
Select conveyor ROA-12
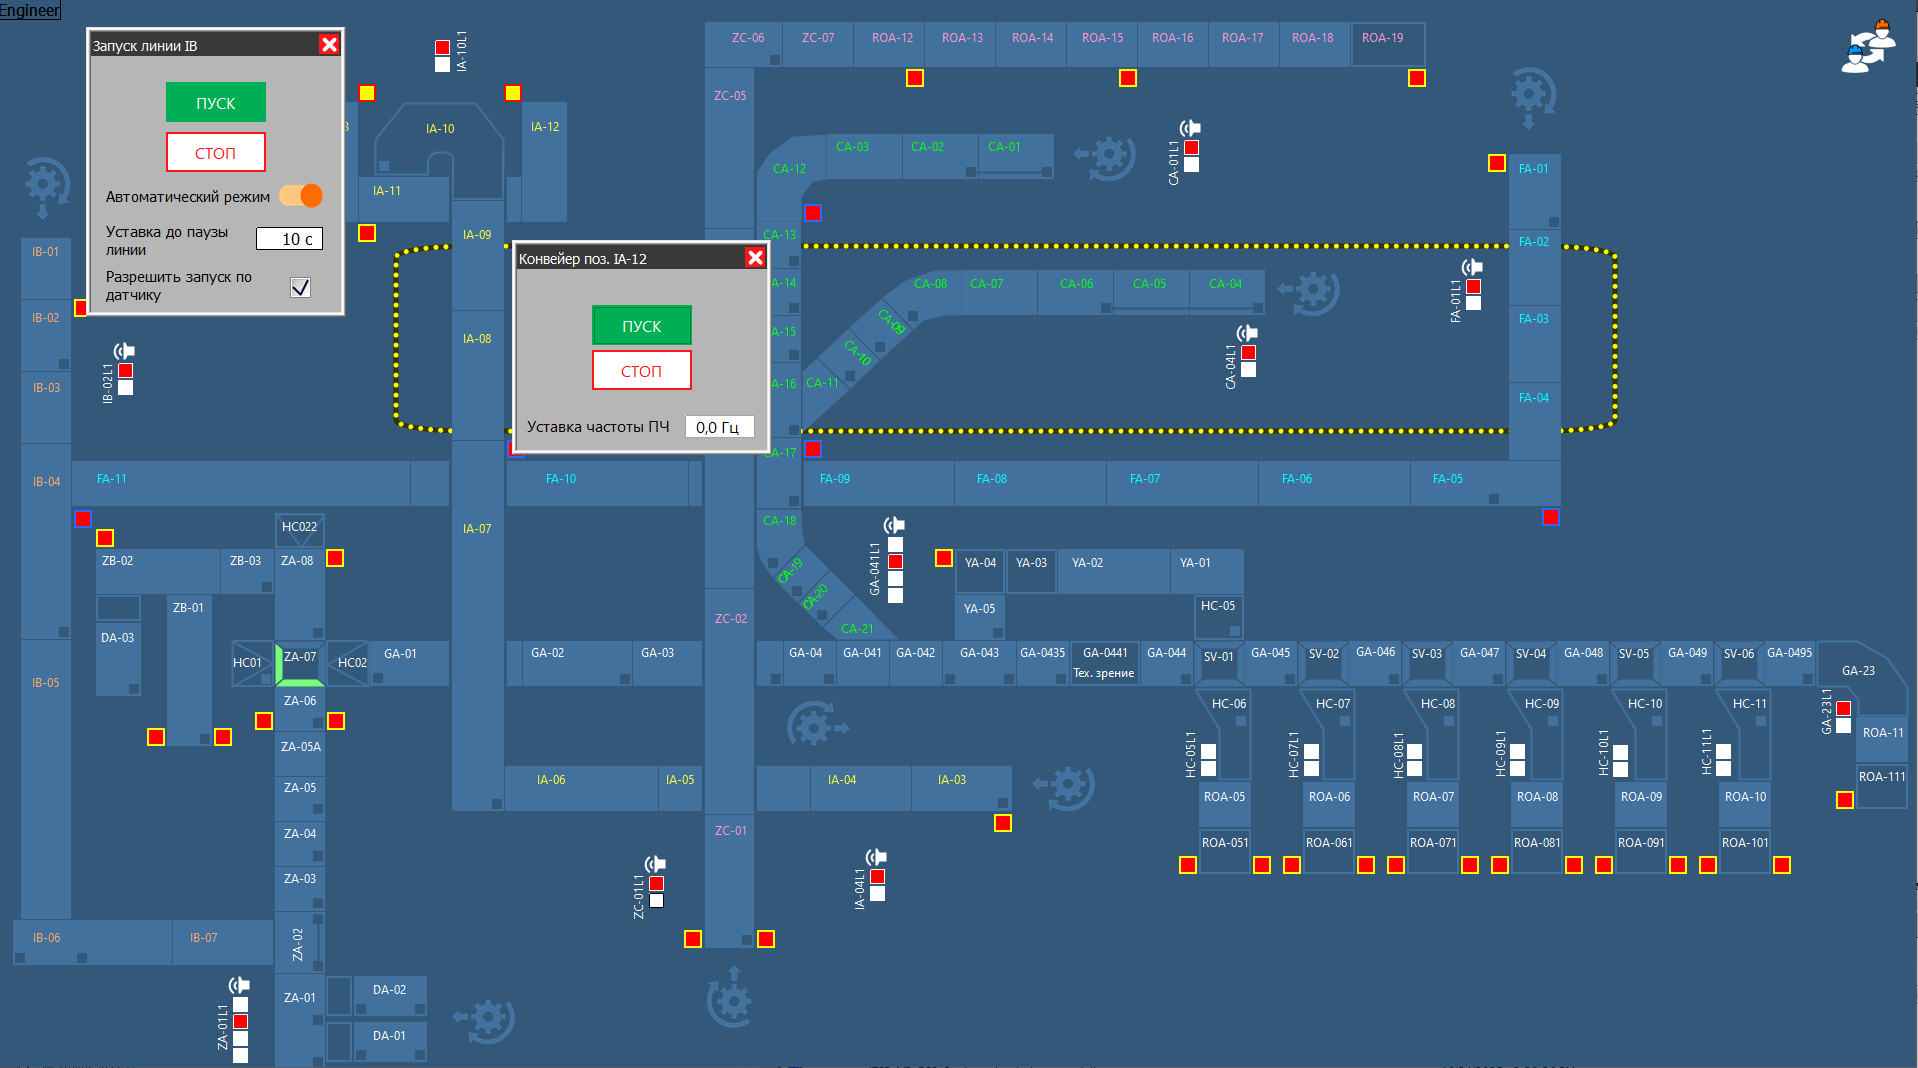890,45
